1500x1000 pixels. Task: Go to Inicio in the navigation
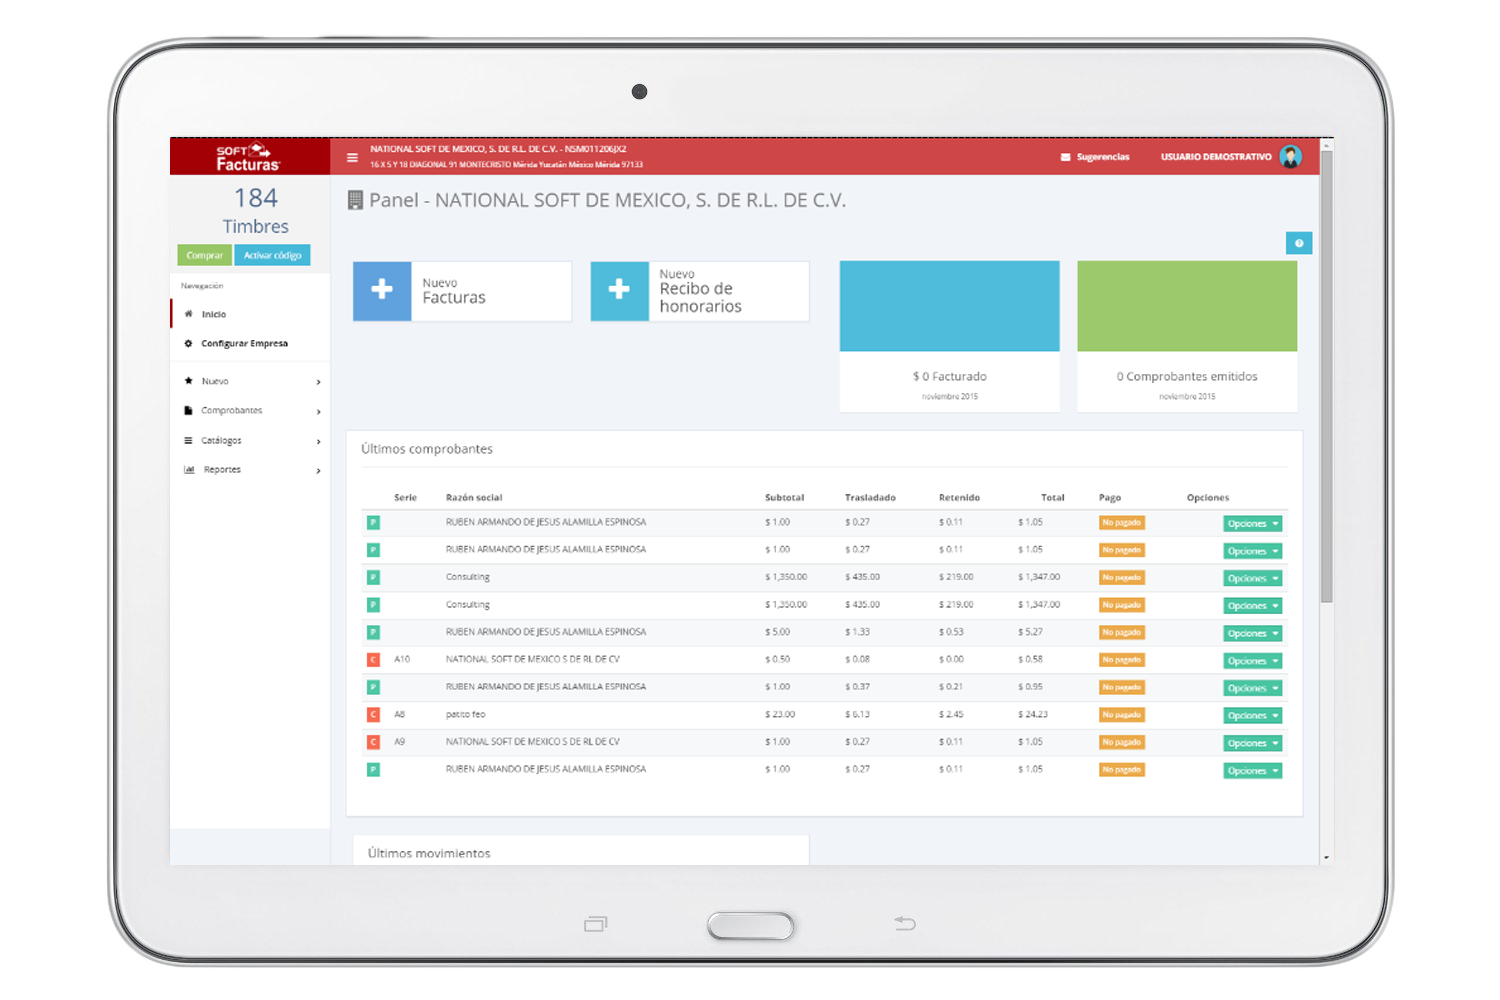pos(214,315)
